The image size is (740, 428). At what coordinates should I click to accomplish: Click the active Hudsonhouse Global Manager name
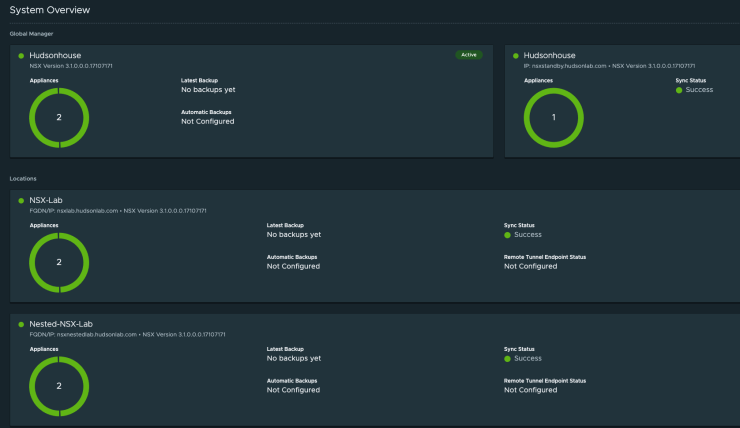56,56
